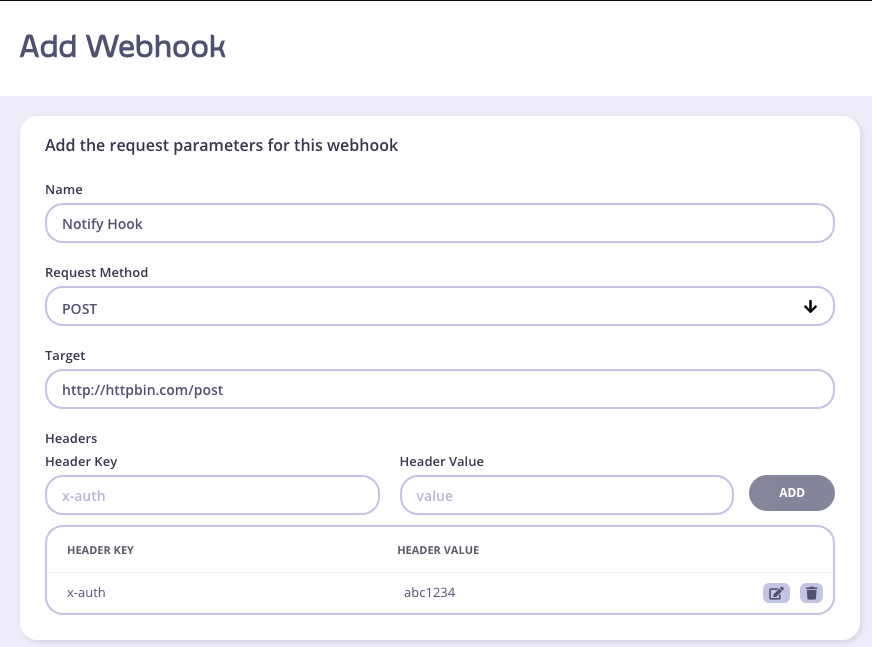
Task: Click the Target field label
Action: coord(65,355)
